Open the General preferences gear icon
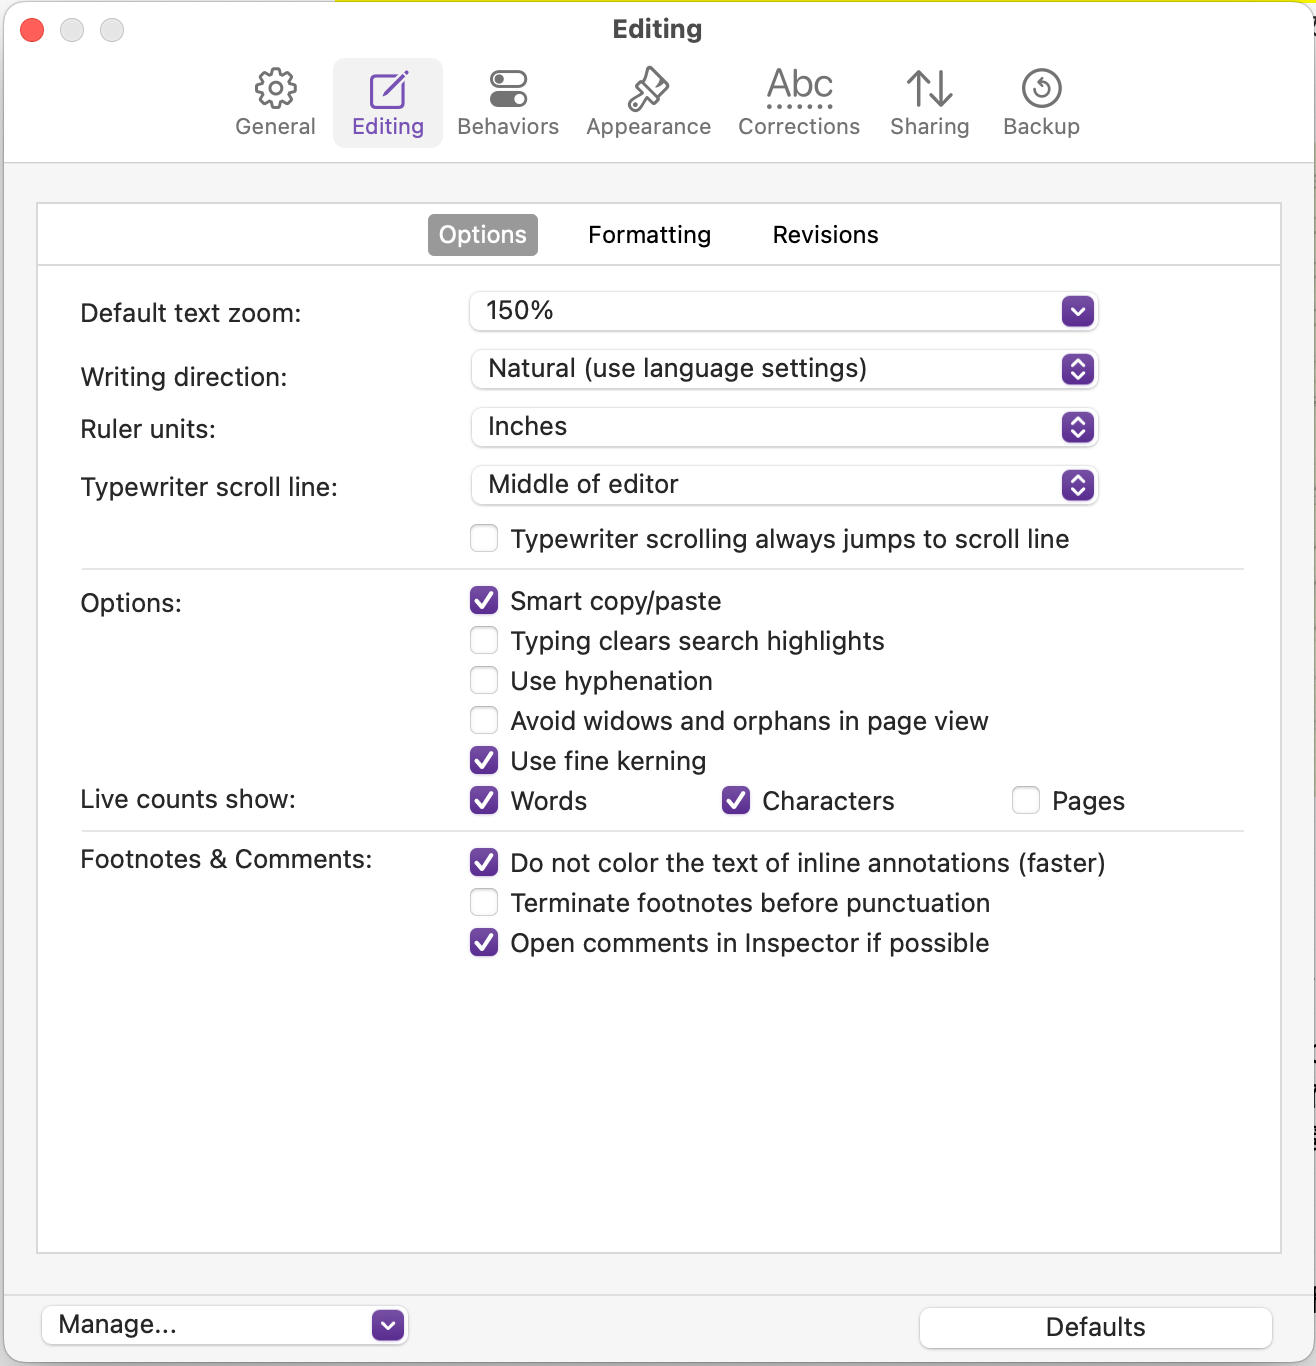The height and width of the screenshot is (1366, 1316). [x=275, y=89]
